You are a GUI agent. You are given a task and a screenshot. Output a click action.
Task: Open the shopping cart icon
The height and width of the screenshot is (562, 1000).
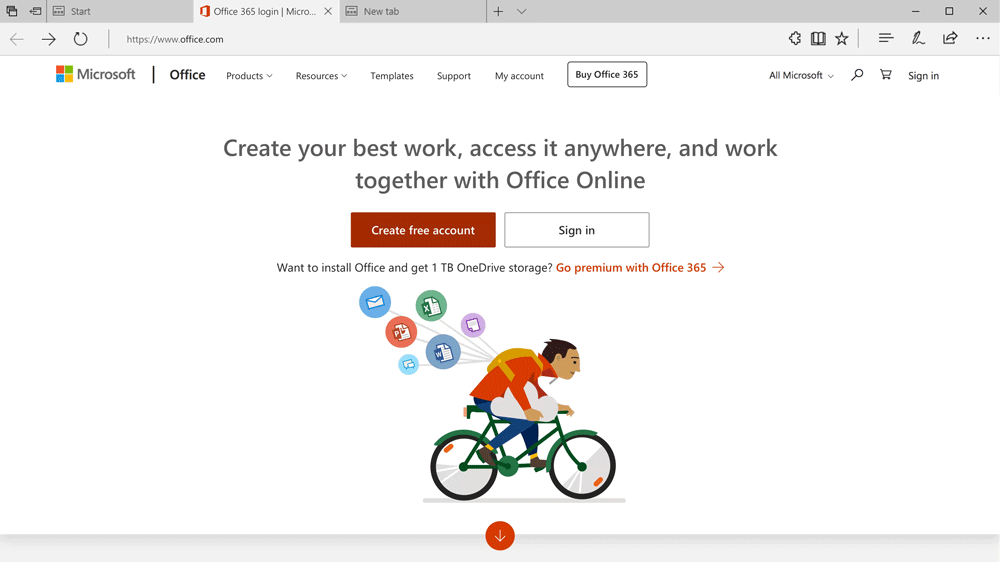point(886,75)
